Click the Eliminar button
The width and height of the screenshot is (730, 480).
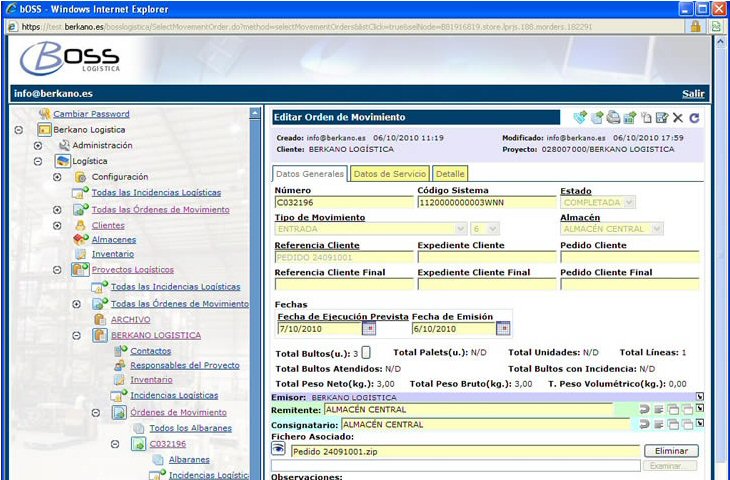(670, 451)
